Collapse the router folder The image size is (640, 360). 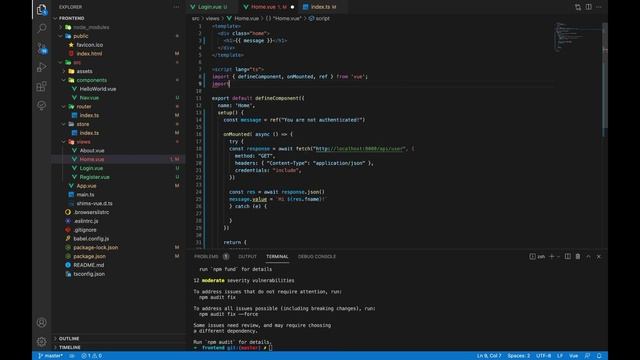64,107
